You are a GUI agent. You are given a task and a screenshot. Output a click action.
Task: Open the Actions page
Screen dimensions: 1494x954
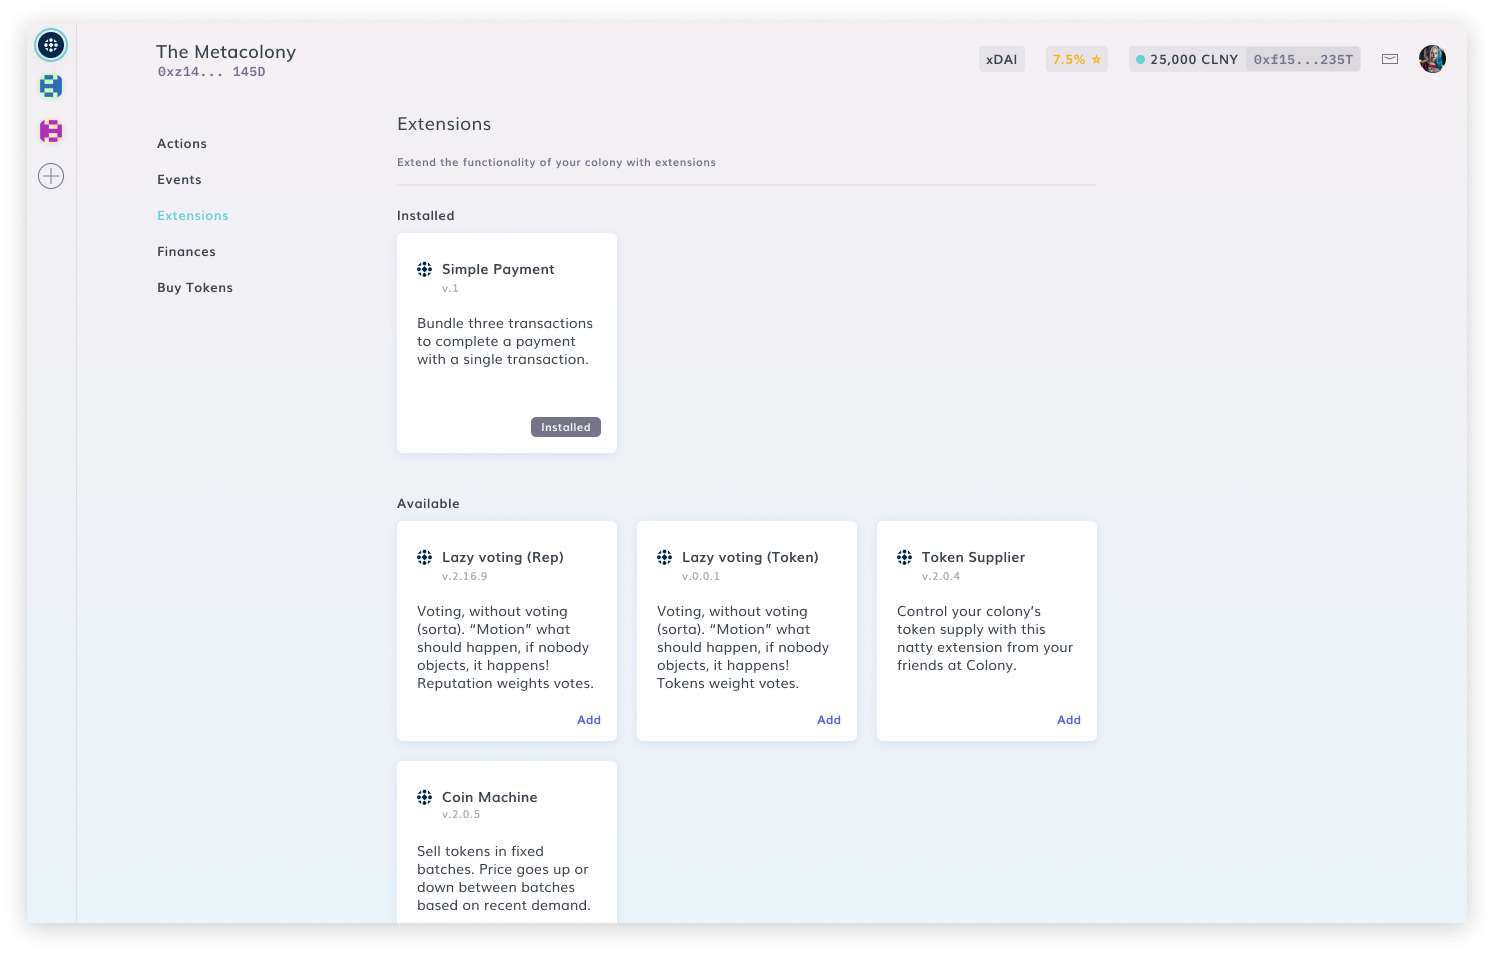click(x=182, y=144)
